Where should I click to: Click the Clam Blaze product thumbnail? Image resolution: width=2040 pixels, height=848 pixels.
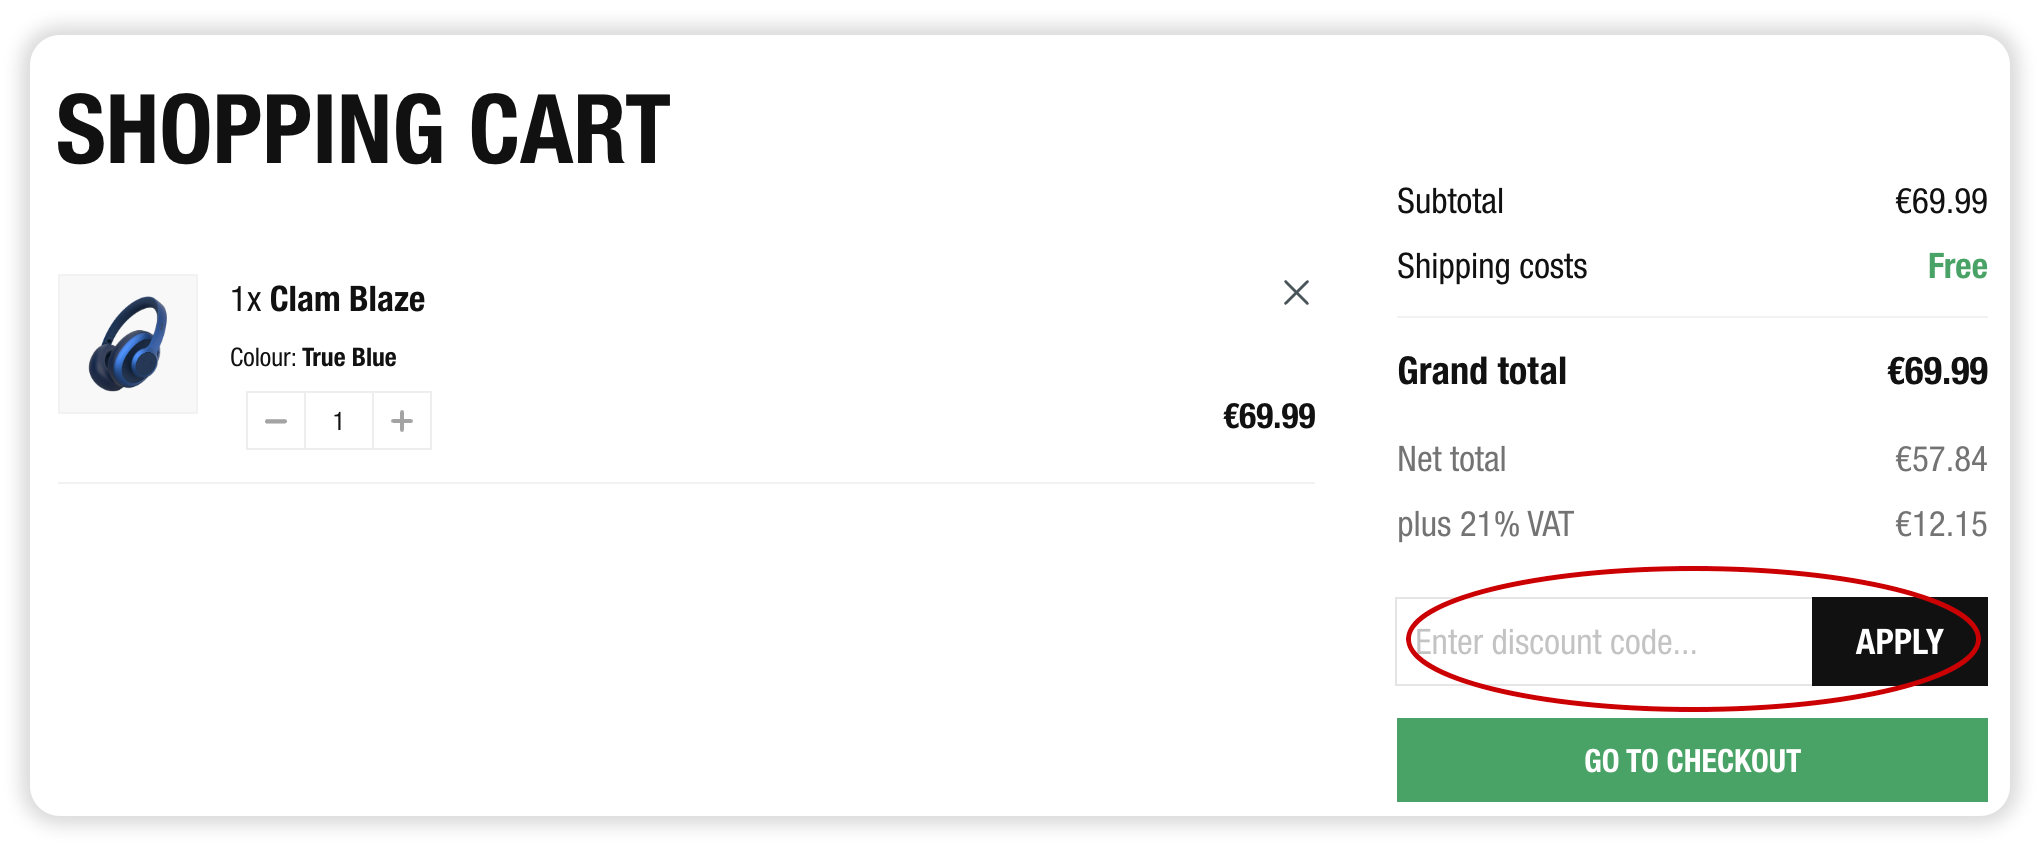128,343
